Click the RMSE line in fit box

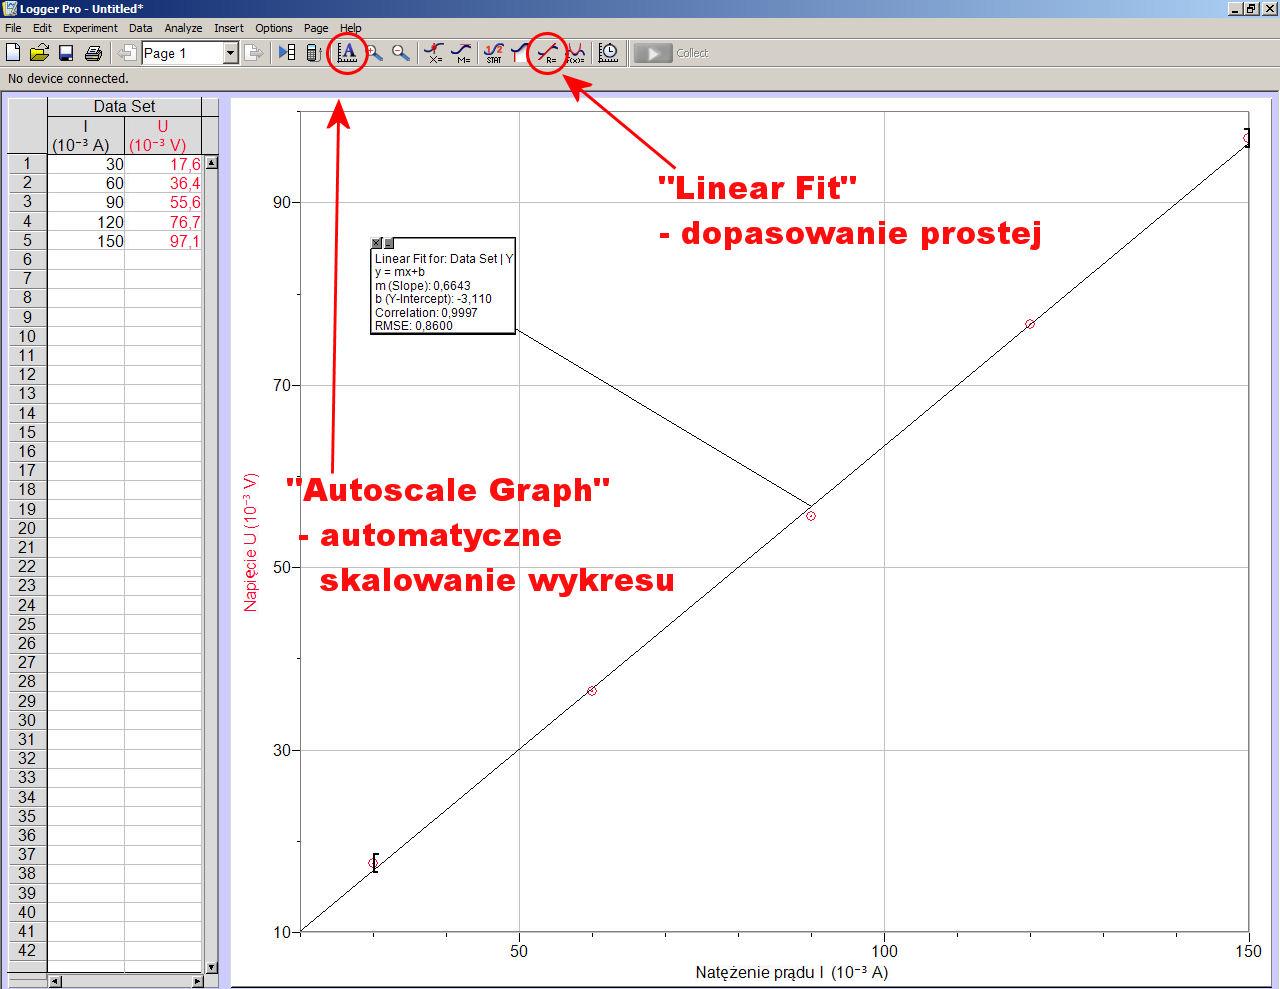(x=414, y=326)
